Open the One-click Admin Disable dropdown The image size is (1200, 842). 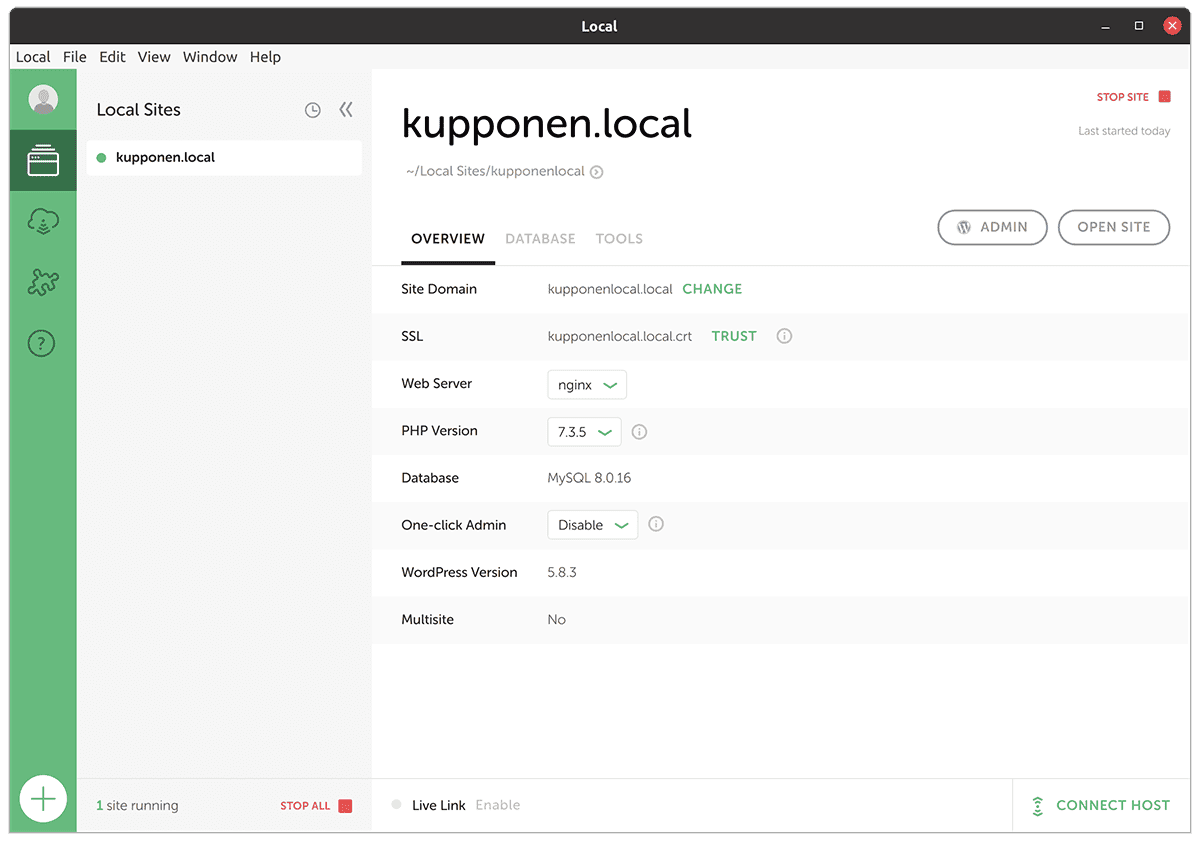pyautogui.click(x=592, y=525)
